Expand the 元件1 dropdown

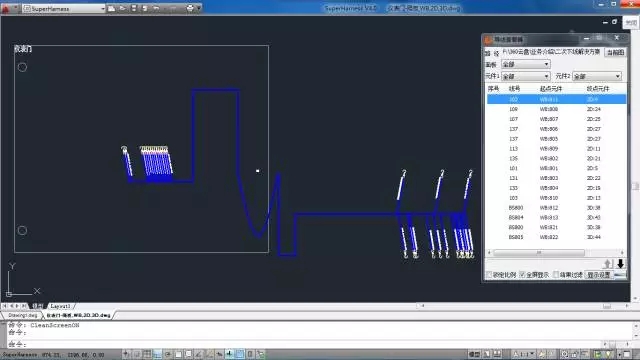(525, 76)
